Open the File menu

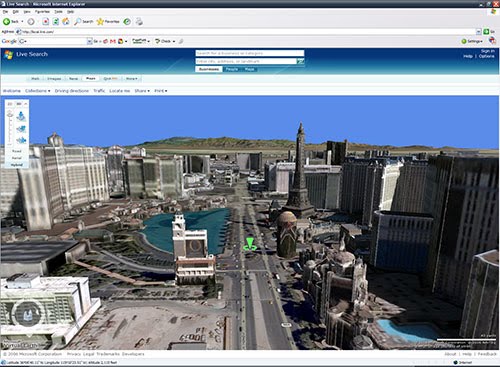pos(5,12)
